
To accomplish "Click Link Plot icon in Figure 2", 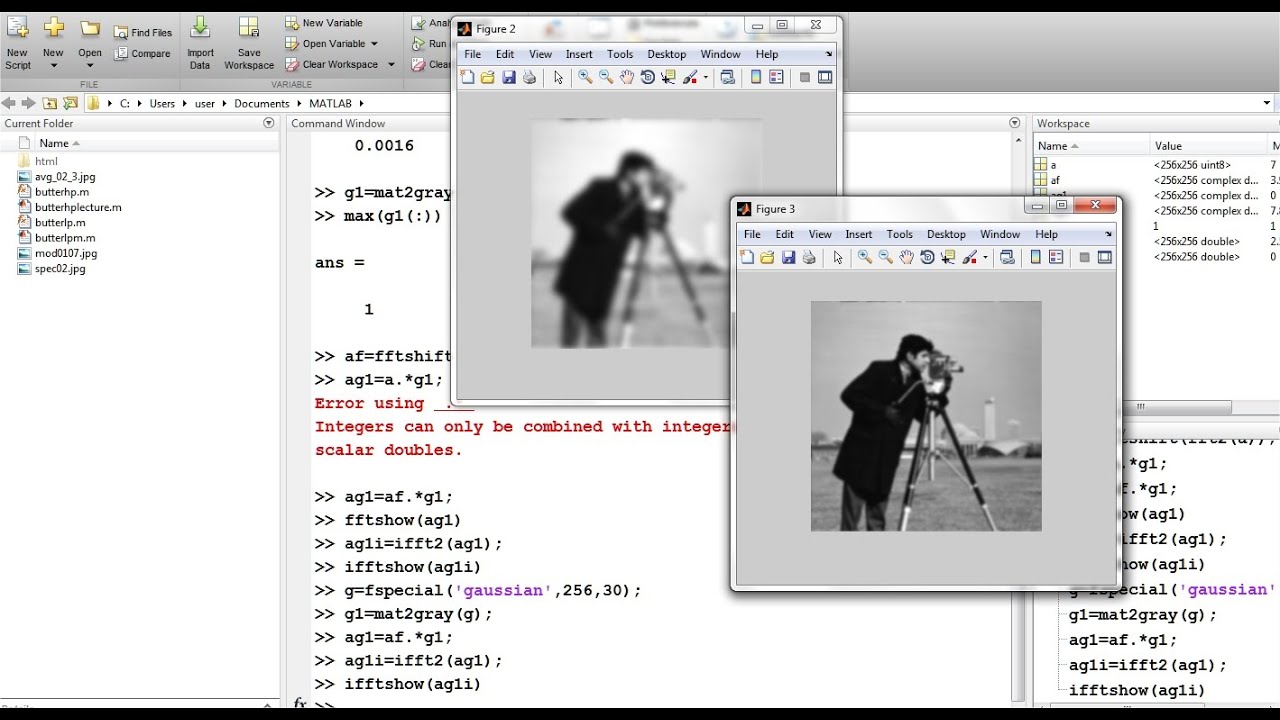I will [727, 77].
